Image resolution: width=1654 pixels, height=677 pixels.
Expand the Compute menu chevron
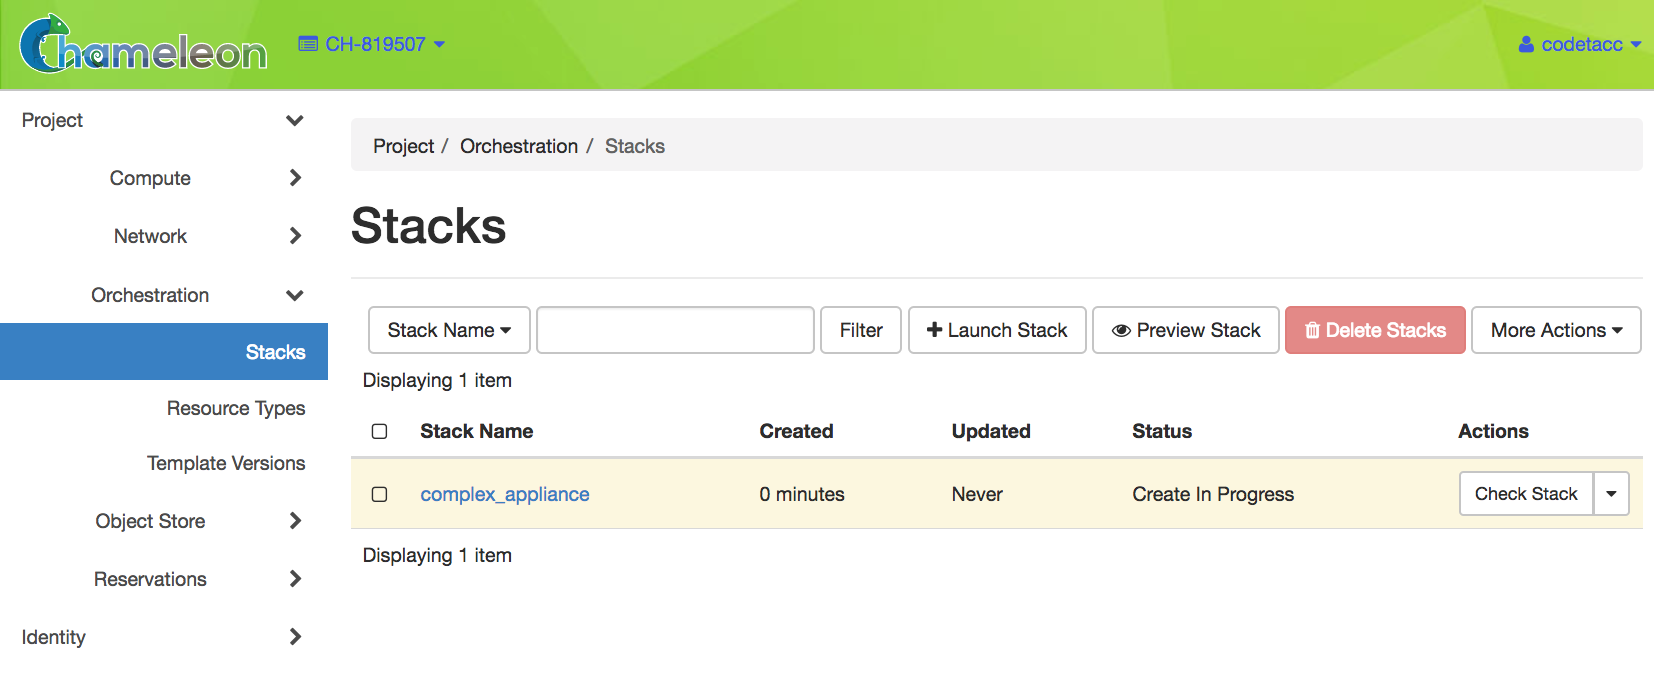click(x=295, y=178)
